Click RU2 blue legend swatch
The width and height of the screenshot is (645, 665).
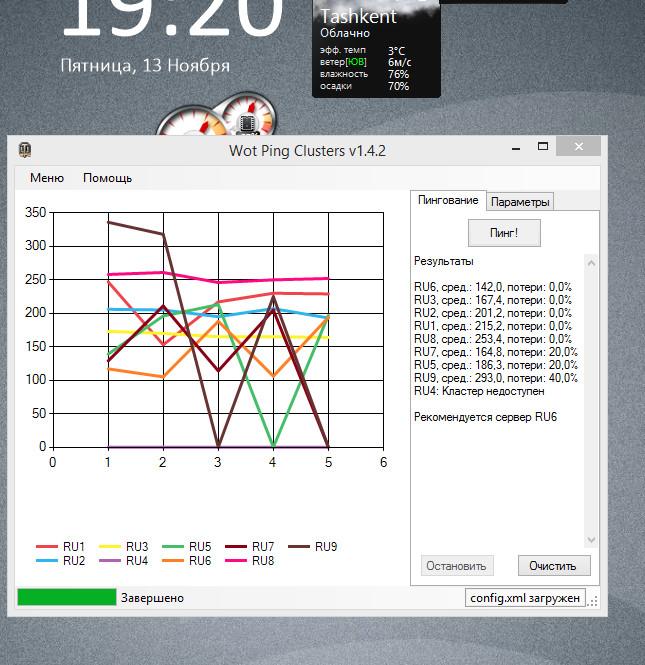coord(47,561)
